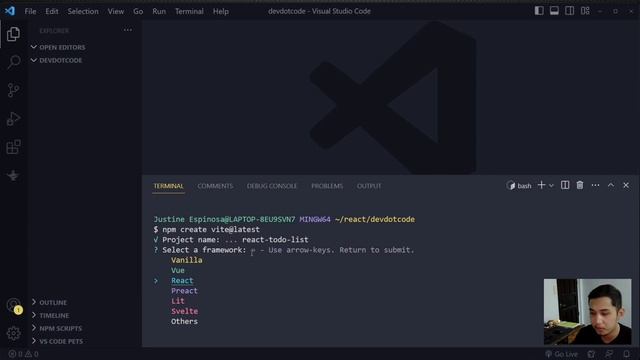Open the terminal launch profile dropdown
640x360 pixels.
[551, 186]
